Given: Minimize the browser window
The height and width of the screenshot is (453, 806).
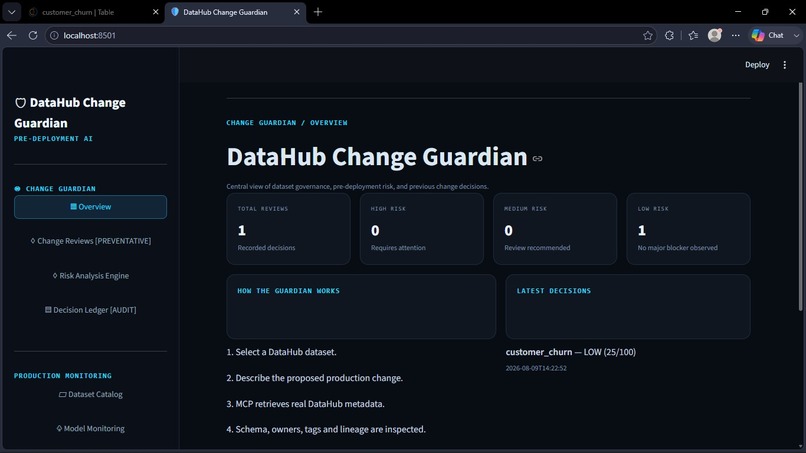Looking at the screenshot, I should [738, 12].
